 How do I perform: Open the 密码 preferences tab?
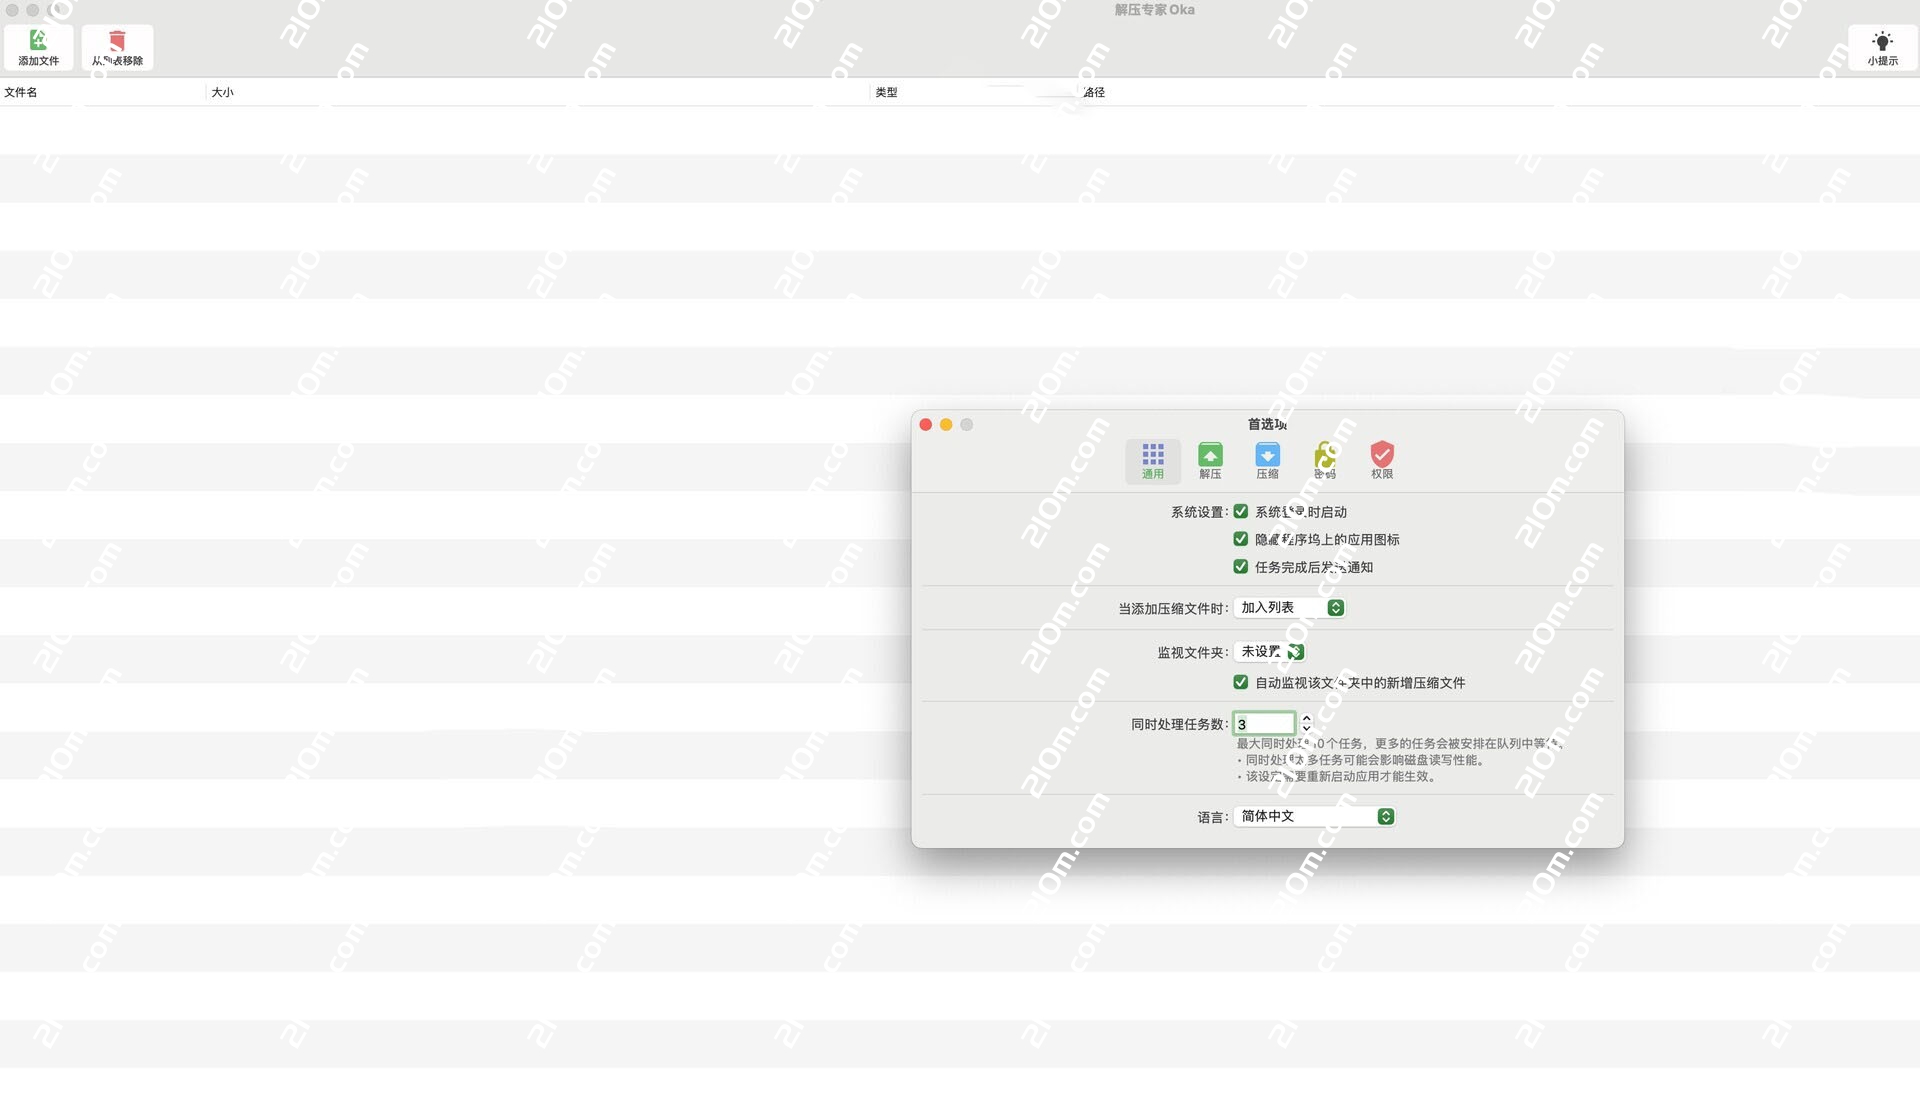[1325, 460]
